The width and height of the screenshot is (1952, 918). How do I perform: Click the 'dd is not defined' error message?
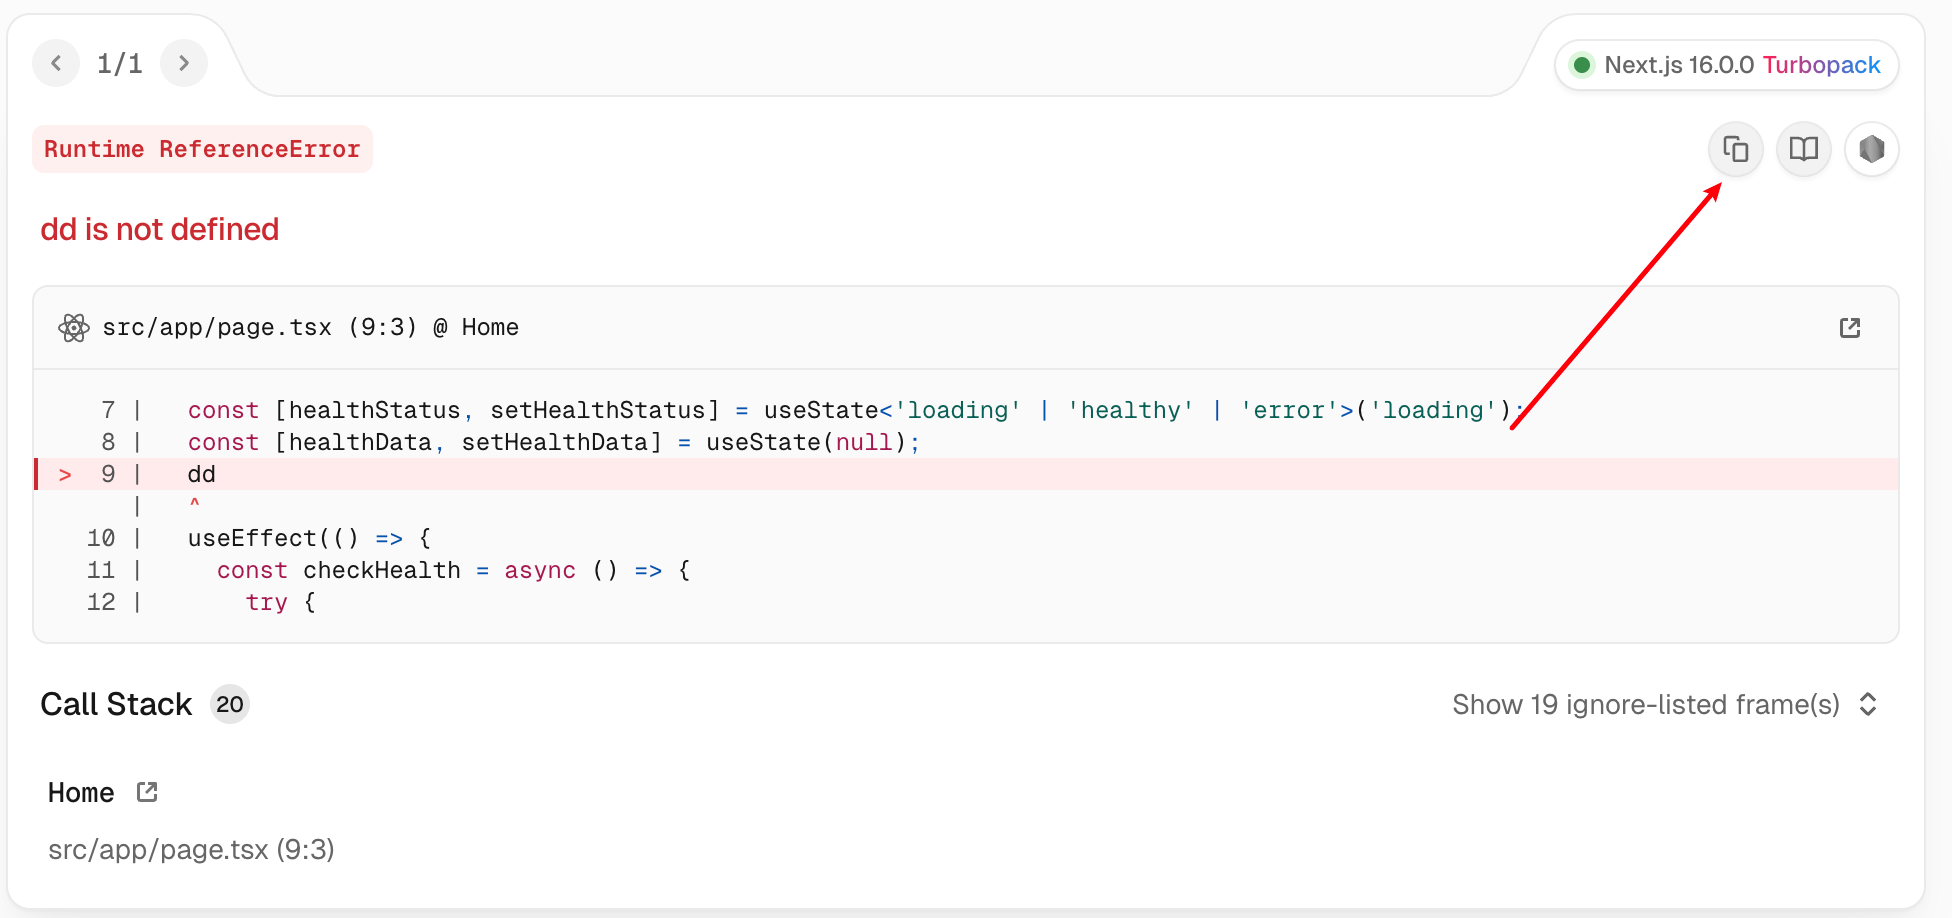pos(160,229)
